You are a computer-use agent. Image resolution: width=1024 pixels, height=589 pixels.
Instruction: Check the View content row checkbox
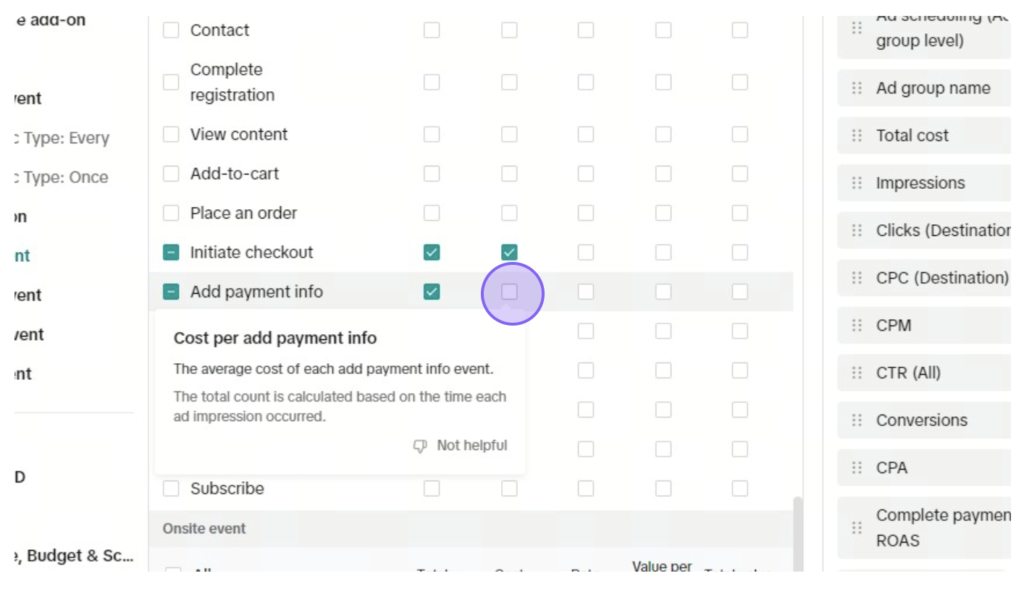pos(171,135)
